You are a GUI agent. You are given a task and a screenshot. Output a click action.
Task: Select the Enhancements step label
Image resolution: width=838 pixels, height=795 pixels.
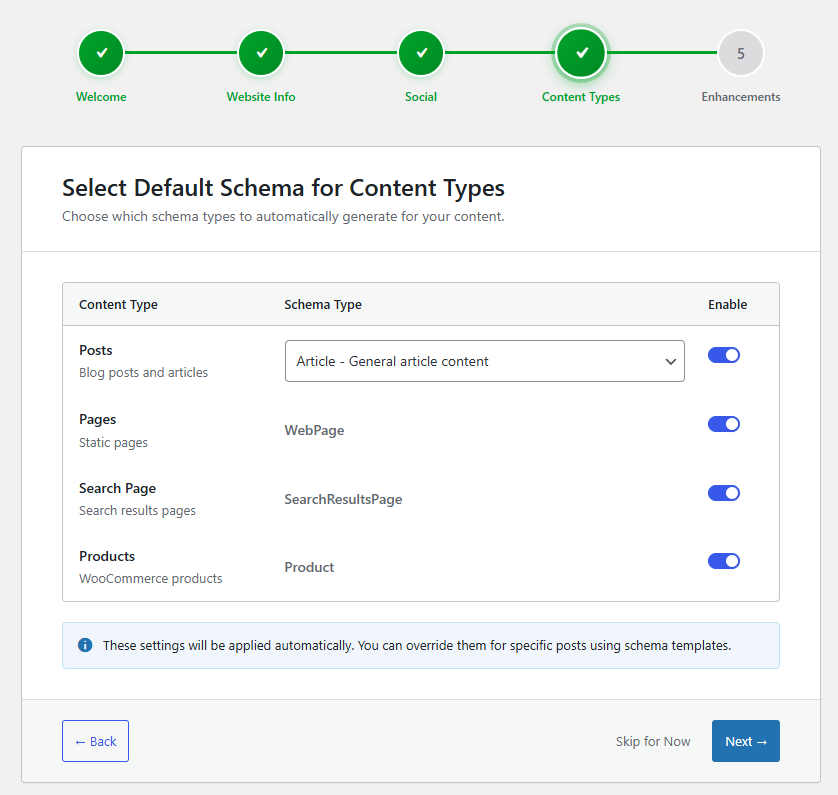tap(740, 97)
